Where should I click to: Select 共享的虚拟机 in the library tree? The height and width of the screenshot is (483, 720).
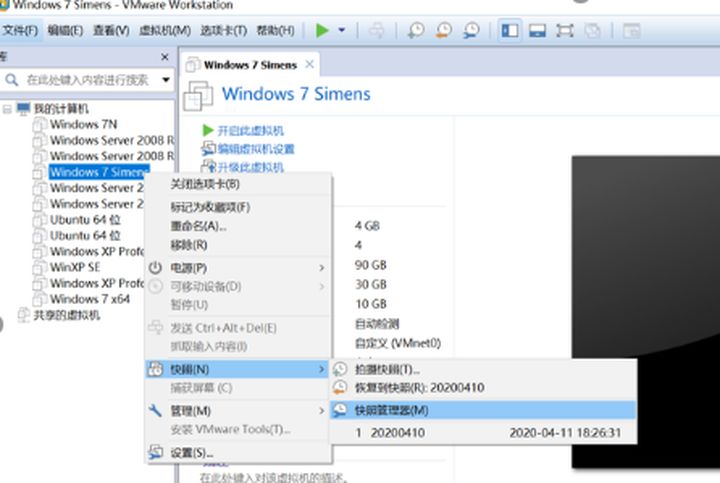coord(67,315)
